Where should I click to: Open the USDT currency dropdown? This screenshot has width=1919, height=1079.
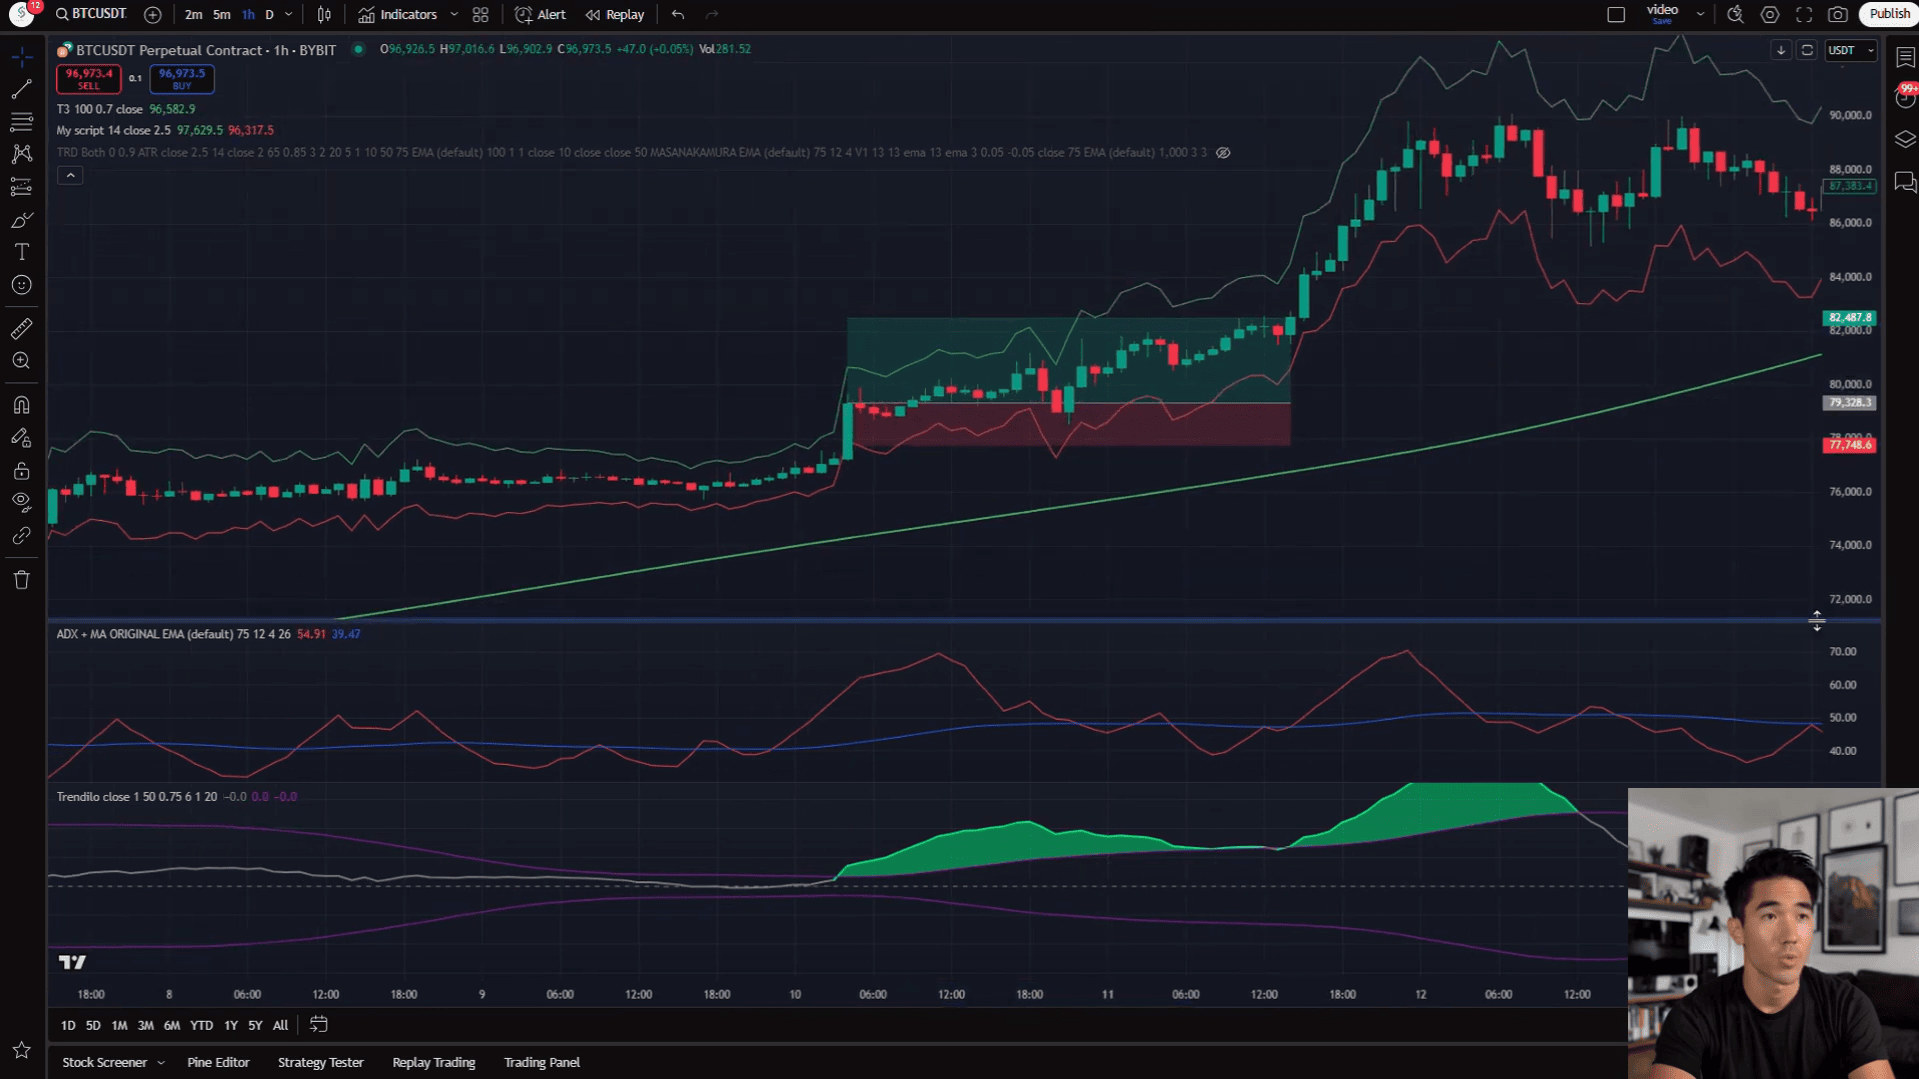tap(1850, 50)
